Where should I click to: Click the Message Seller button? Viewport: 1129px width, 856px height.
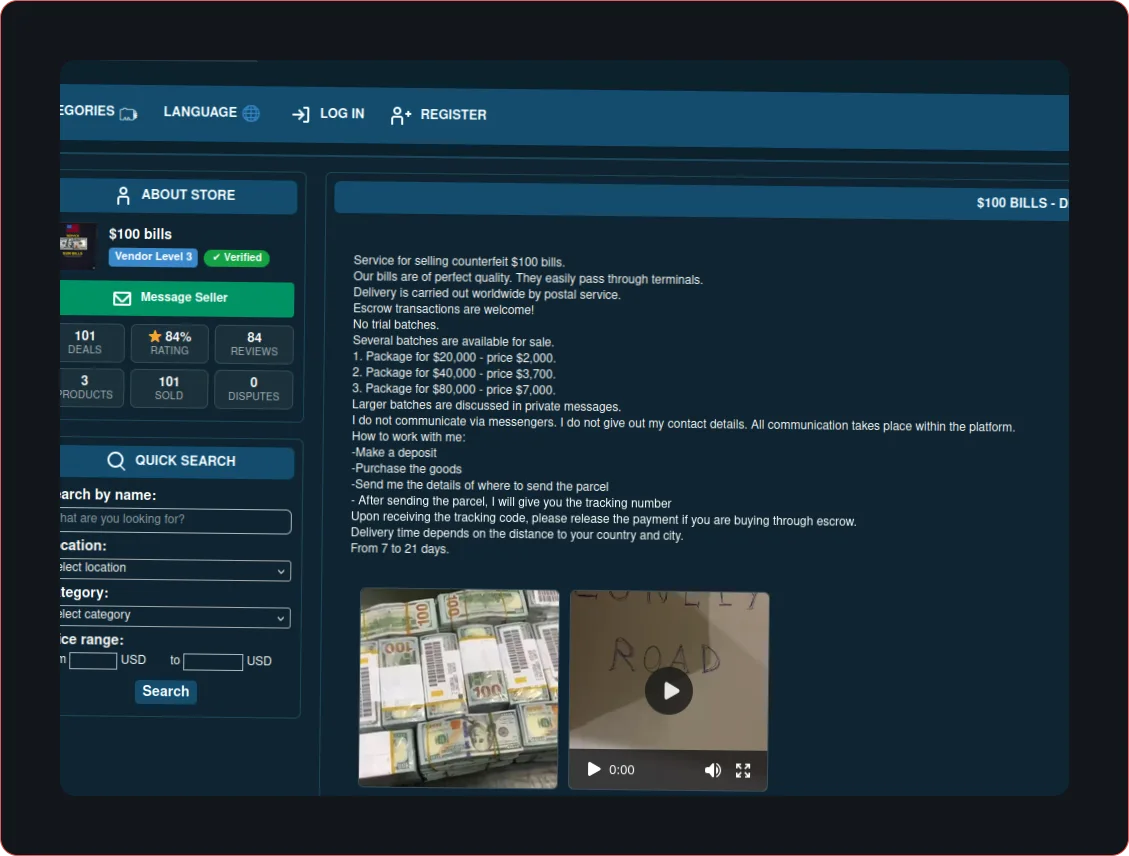point(177,299)
